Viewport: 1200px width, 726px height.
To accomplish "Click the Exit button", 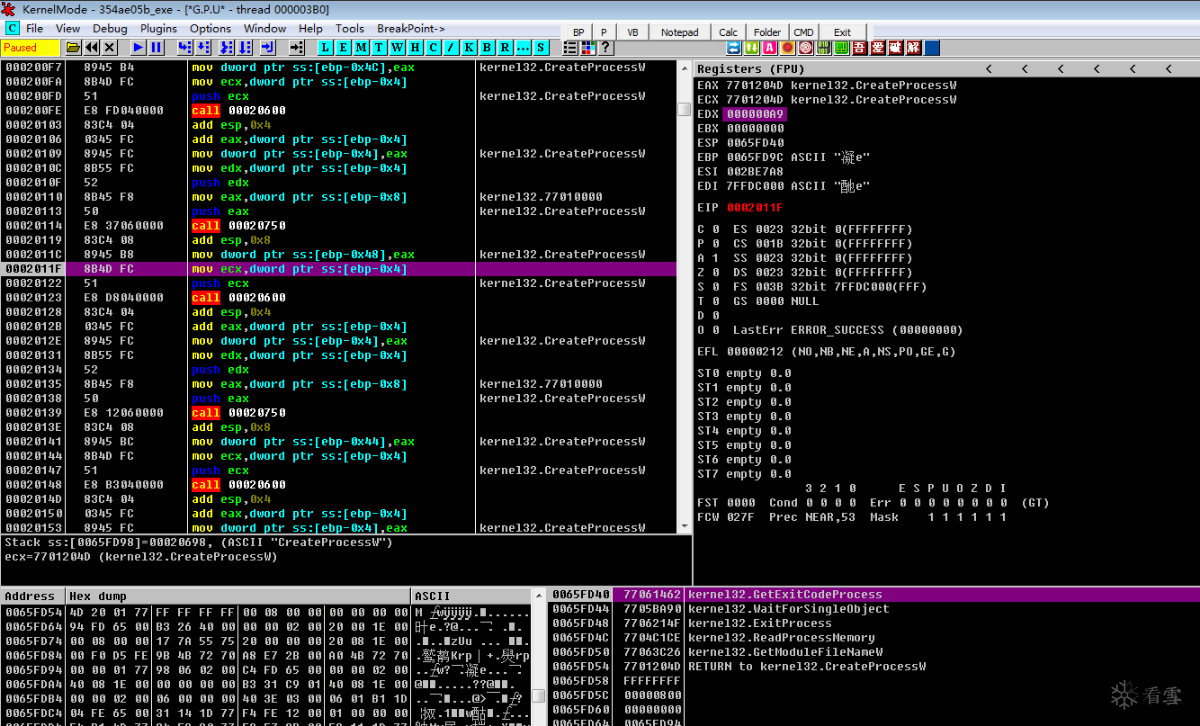I will point(842,32).
